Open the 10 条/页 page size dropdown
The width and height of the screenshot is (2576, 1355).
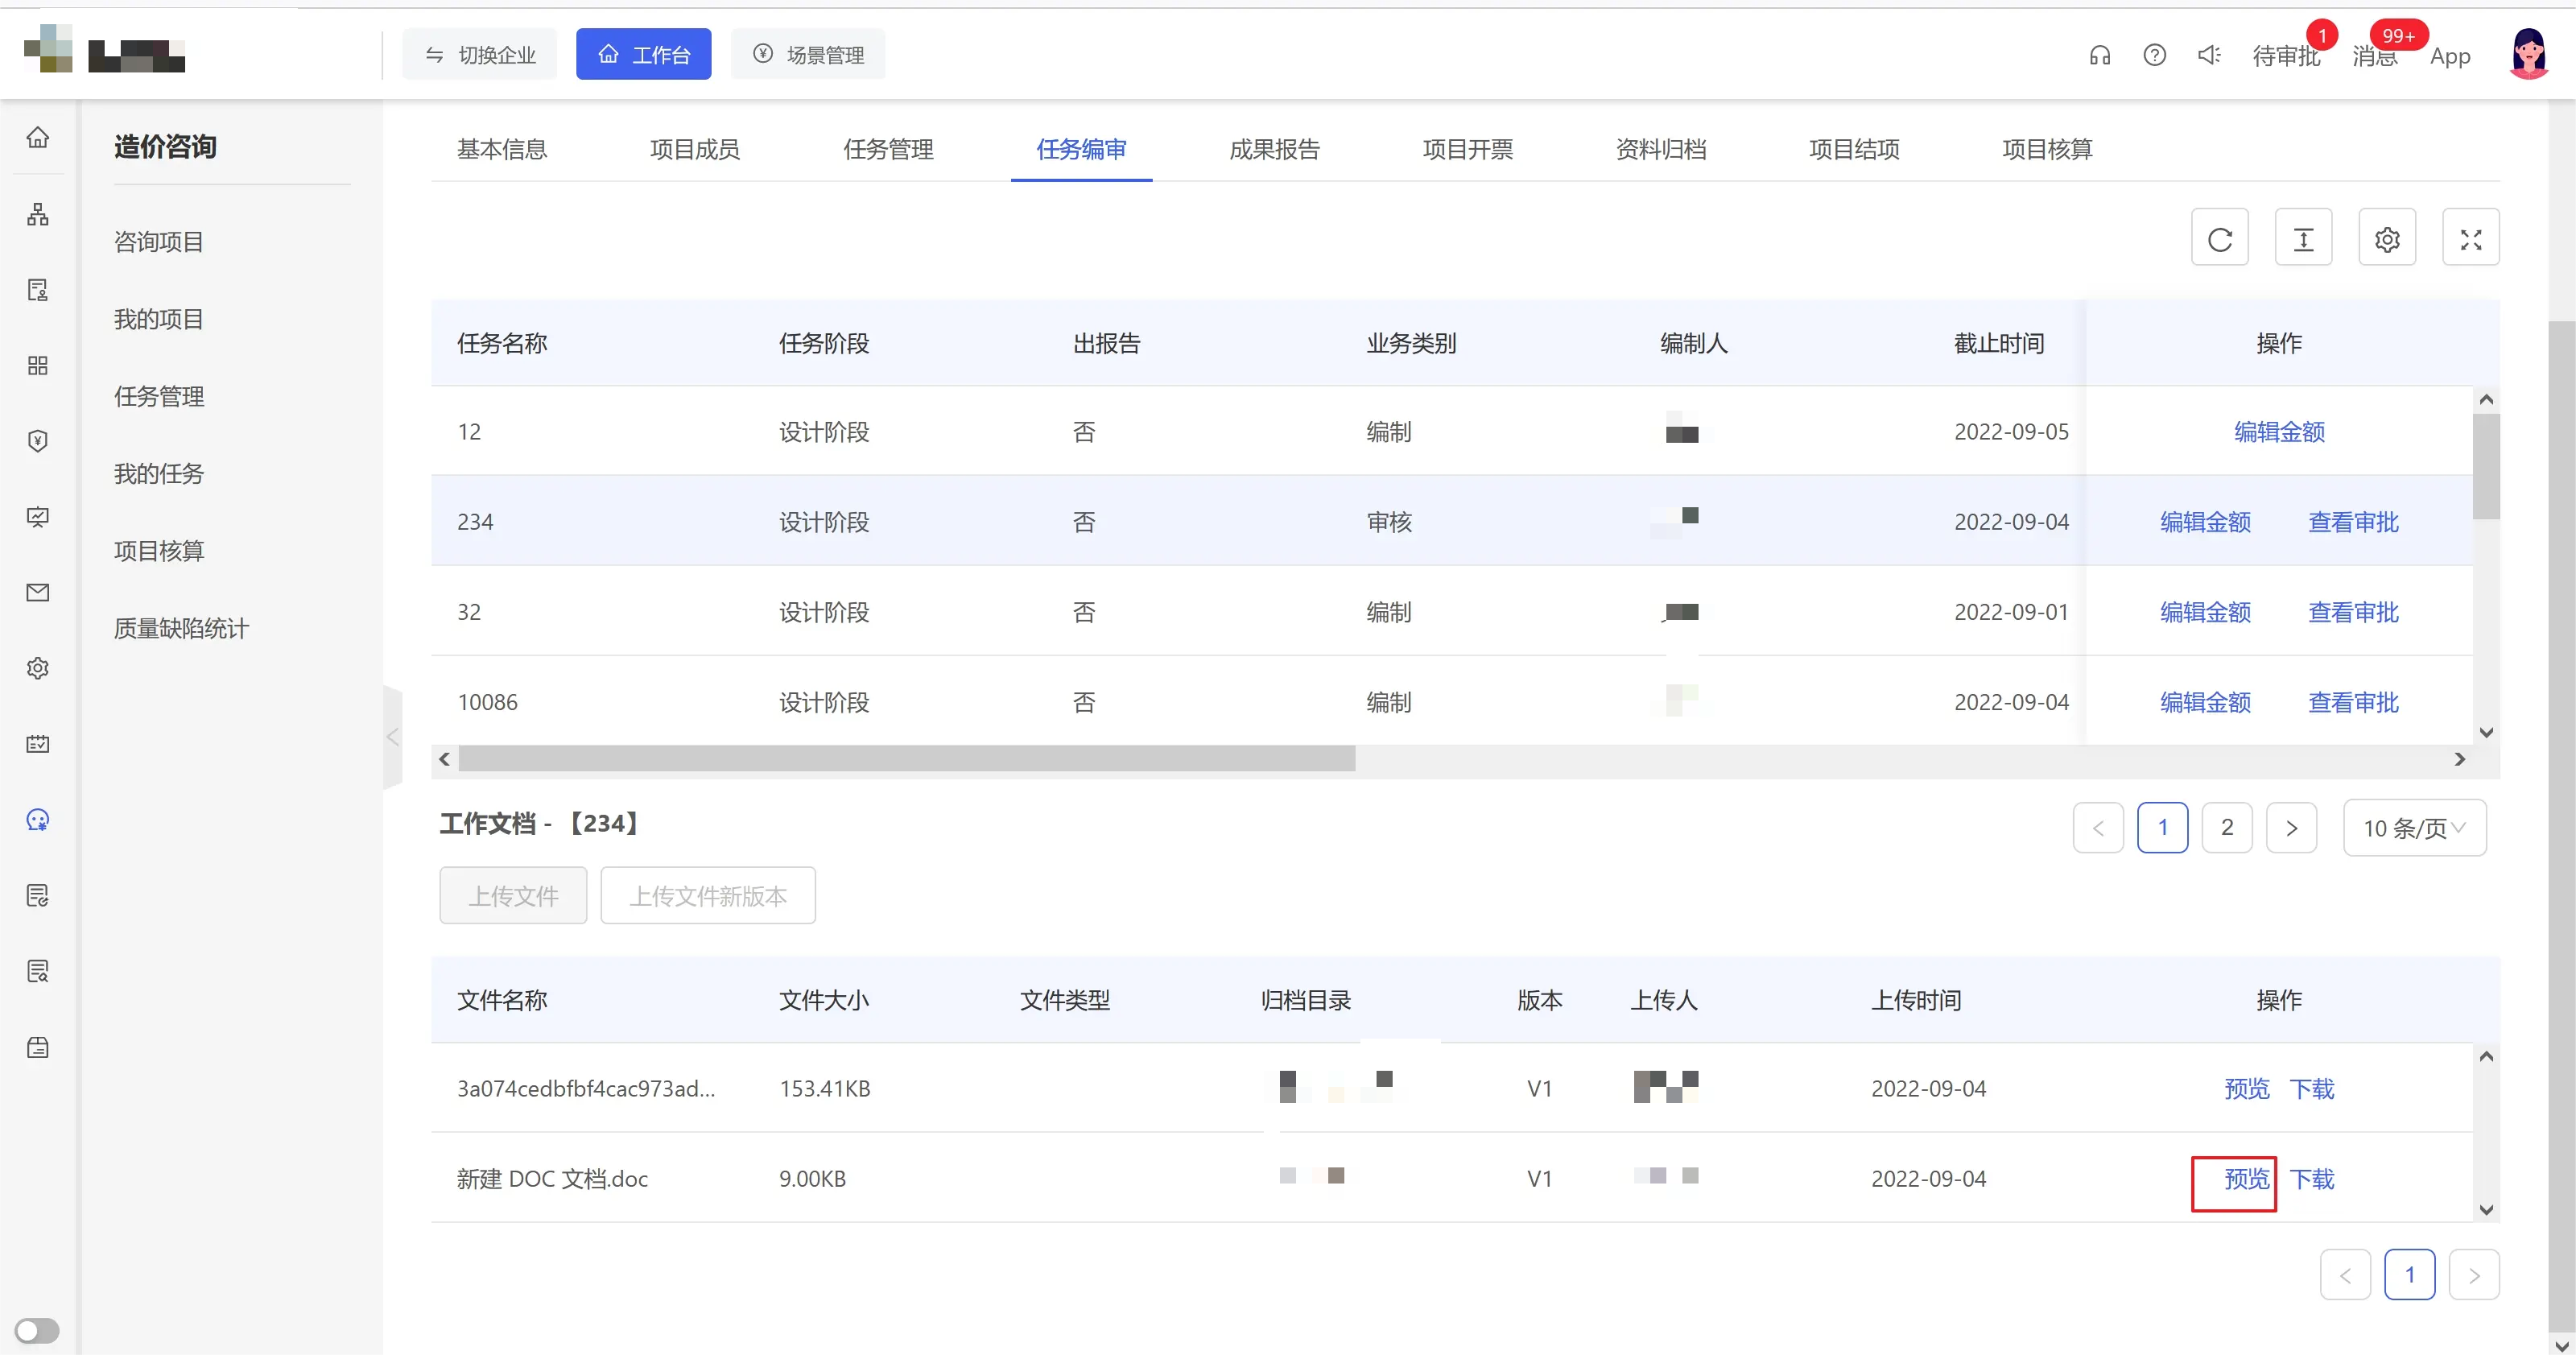2414,828
